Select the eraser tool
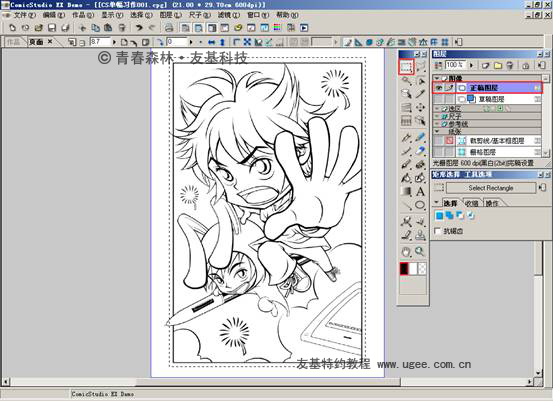553x401 pixels. [x=420, y=151]
